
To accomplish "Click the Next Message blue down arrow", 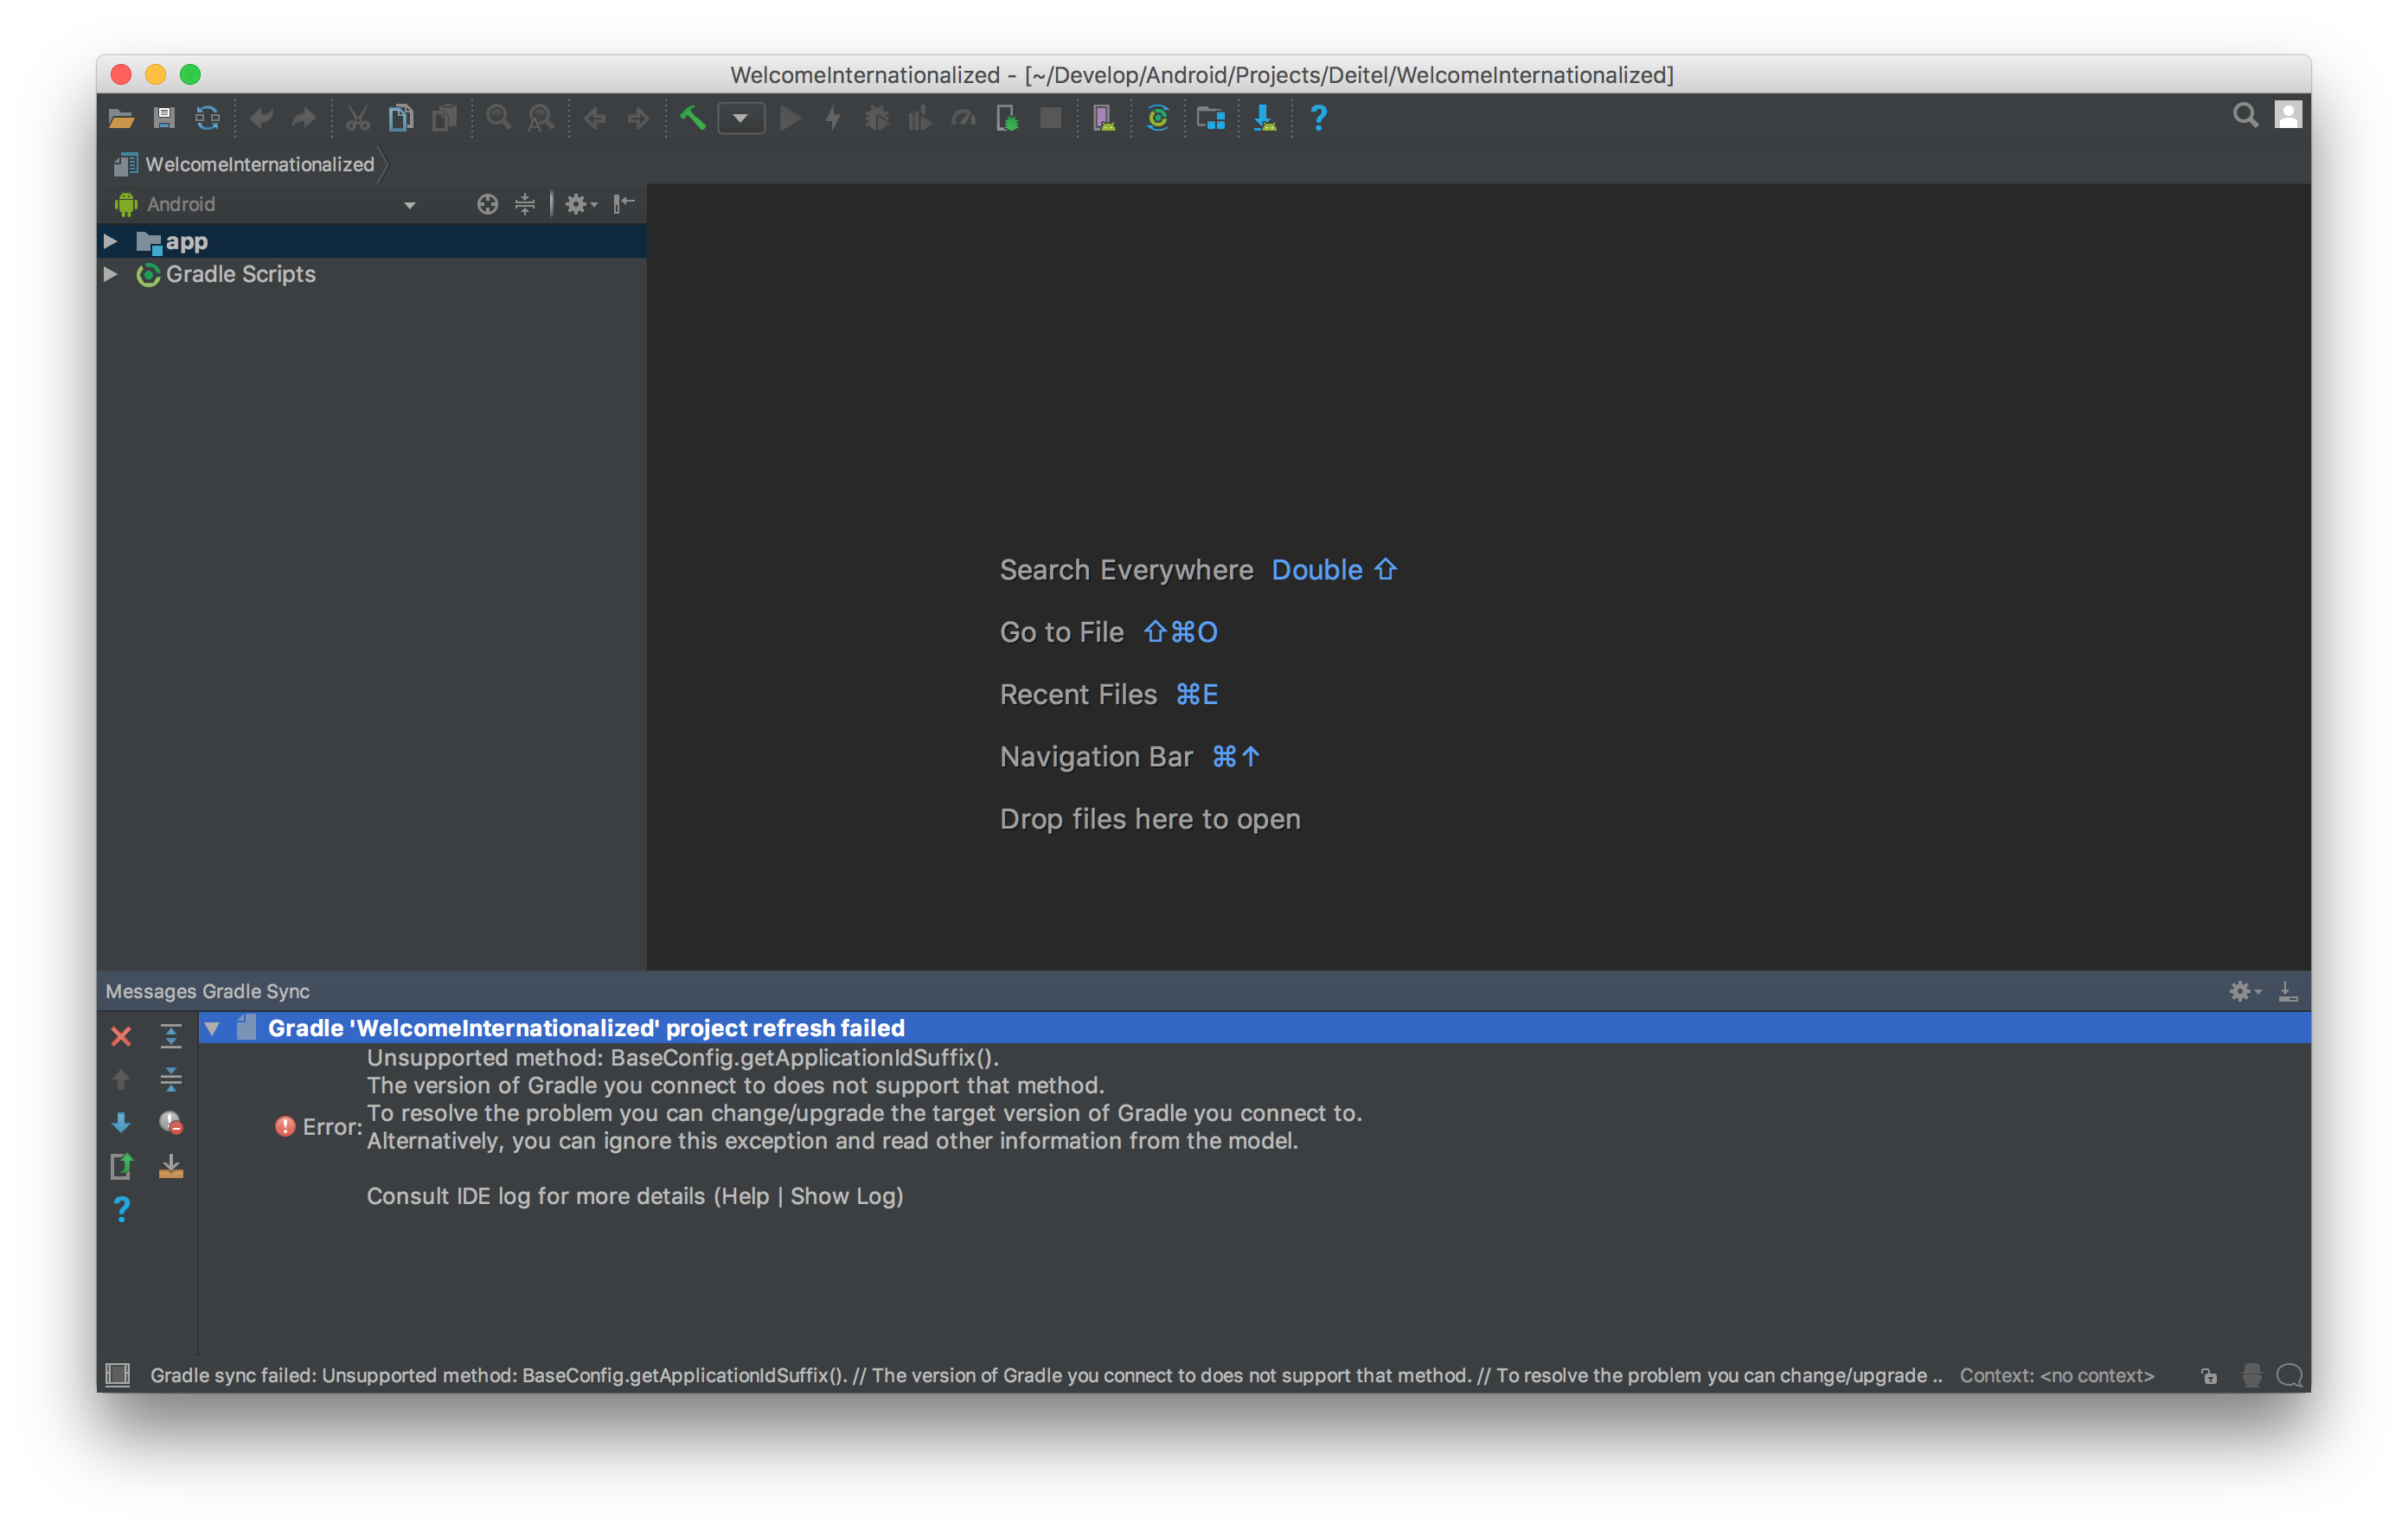I will pos(121,1123).
